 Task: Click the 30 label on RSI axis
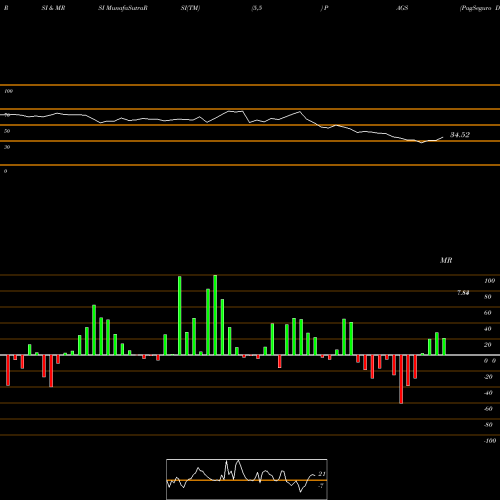[7, 147]
